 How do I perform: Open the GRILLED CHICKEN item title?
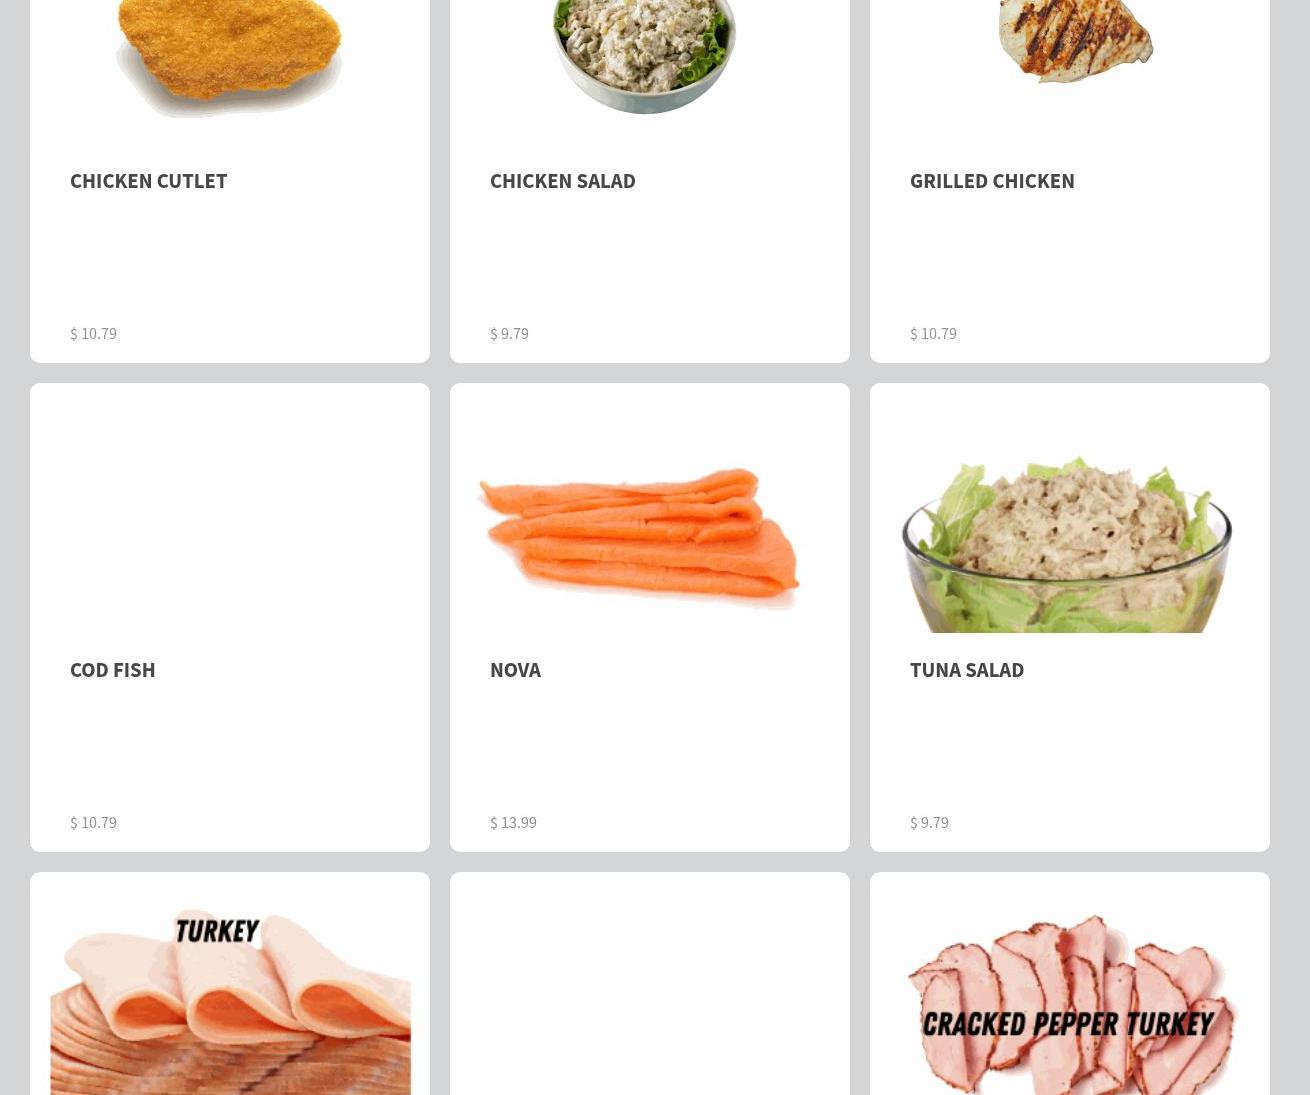tap(992, 181)
